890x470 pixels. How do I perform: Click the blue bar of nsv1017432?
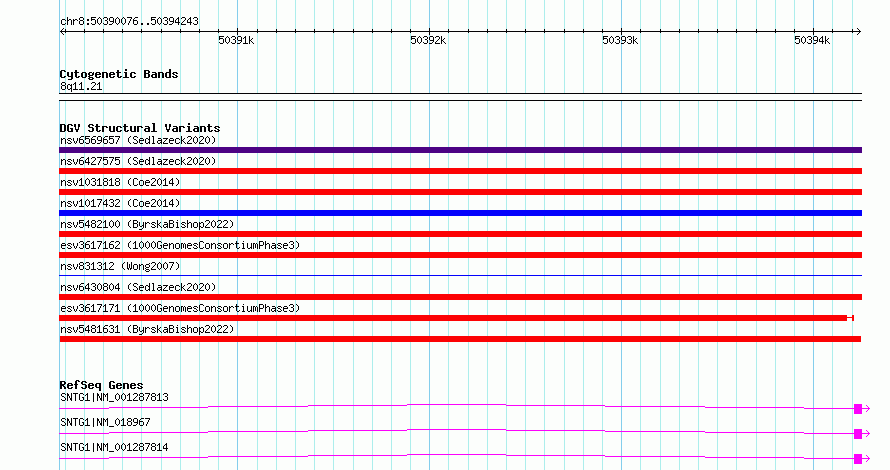tap(460, 213)
